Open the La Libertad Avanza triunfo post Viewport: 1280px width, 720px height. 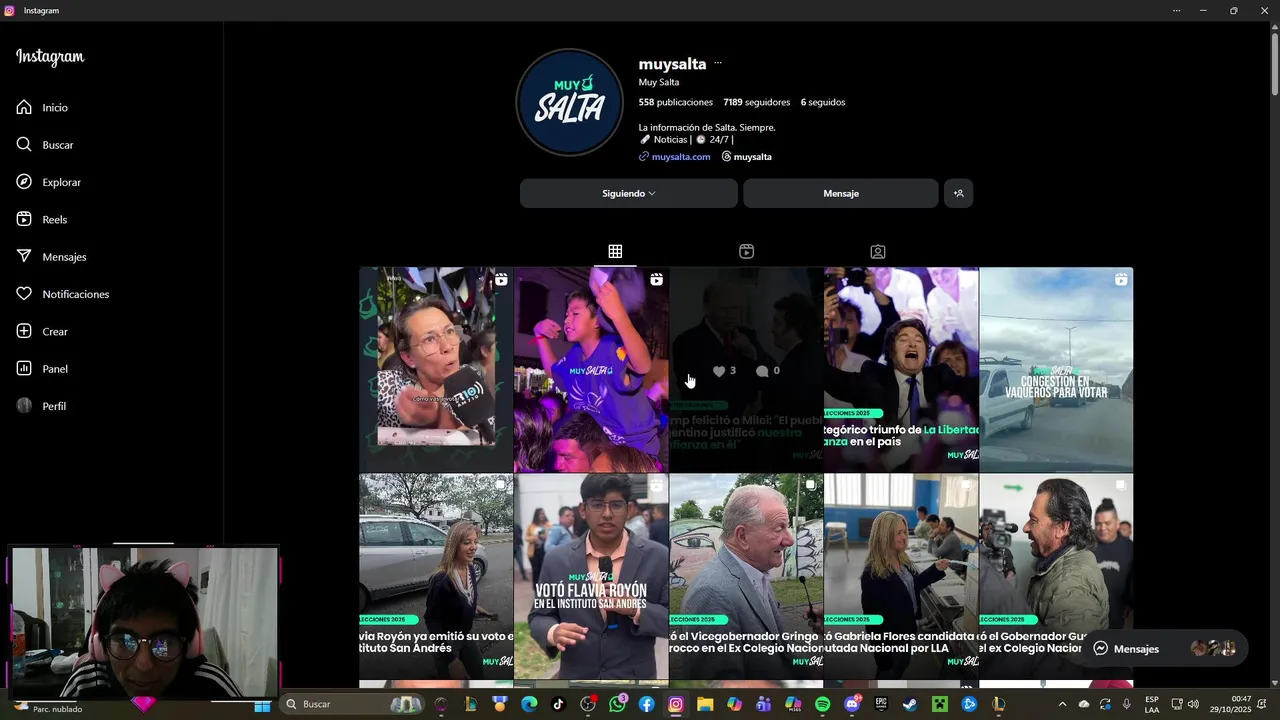point(901,369)
